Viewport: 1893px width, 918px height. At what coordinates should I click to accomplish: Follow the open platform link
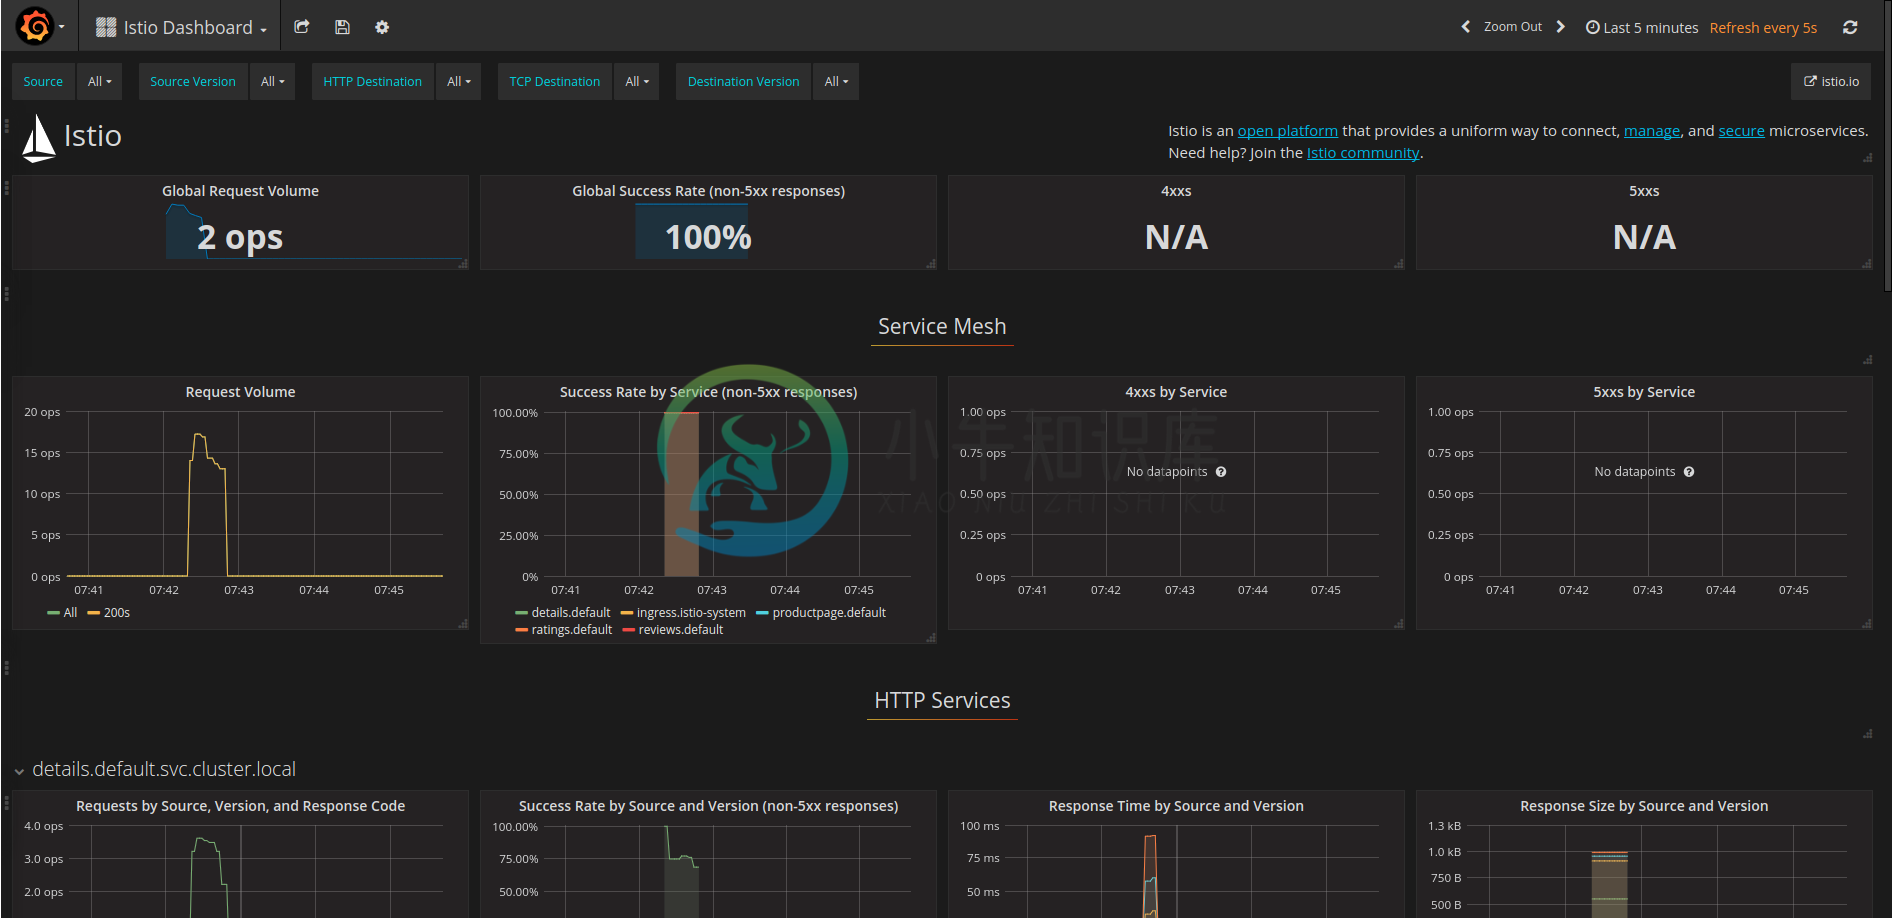(x=1287, y=131)
